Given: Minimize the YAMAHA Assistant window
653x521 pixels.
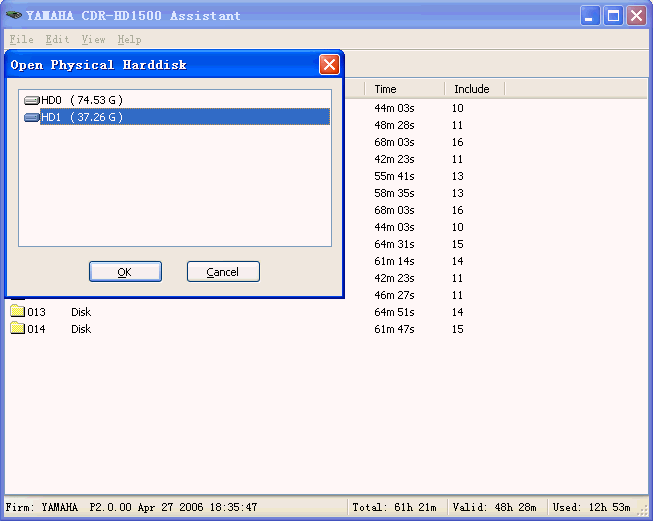Looking at the screenshot, I should click(x=590, y=16).
